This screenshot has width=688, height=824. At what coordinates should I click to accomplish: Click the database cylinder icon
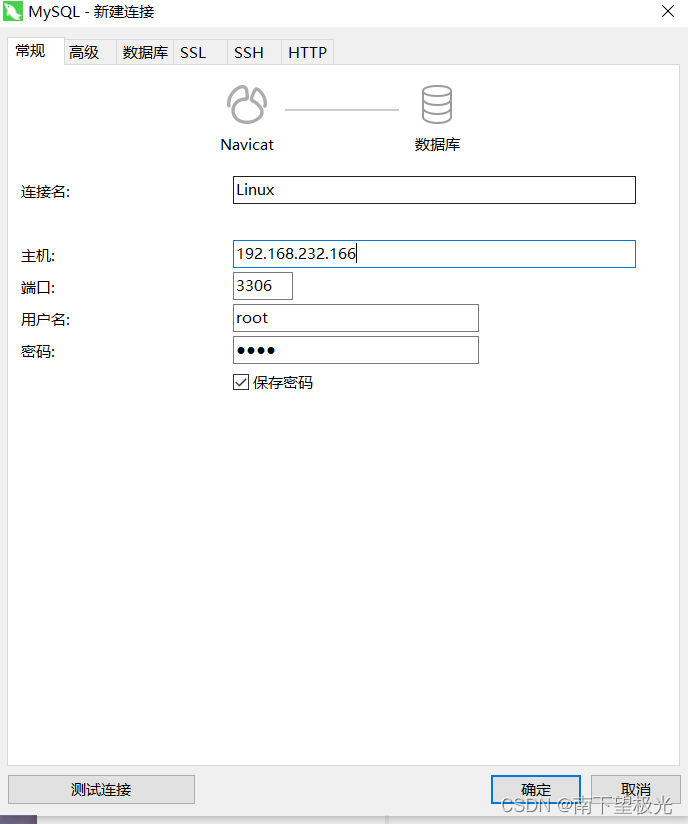pos(437,105)
